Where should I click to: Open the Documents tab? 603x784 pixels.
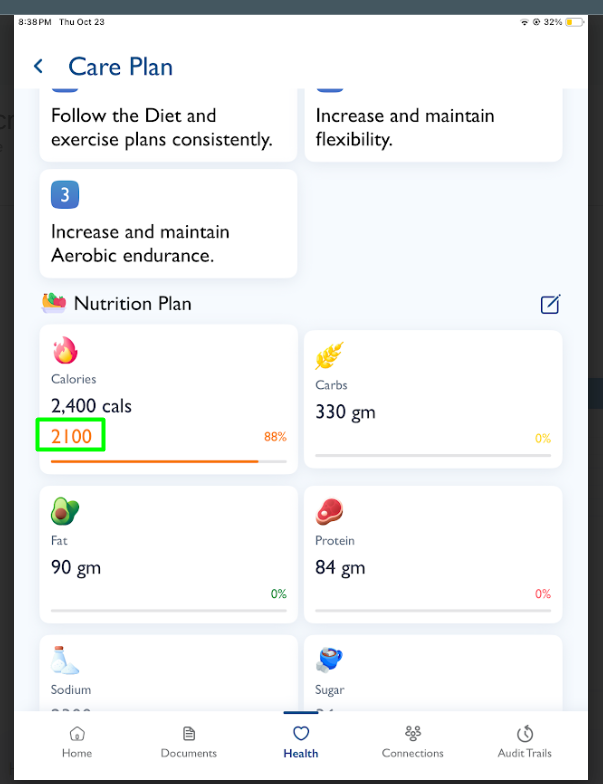[x=189, y=741]
